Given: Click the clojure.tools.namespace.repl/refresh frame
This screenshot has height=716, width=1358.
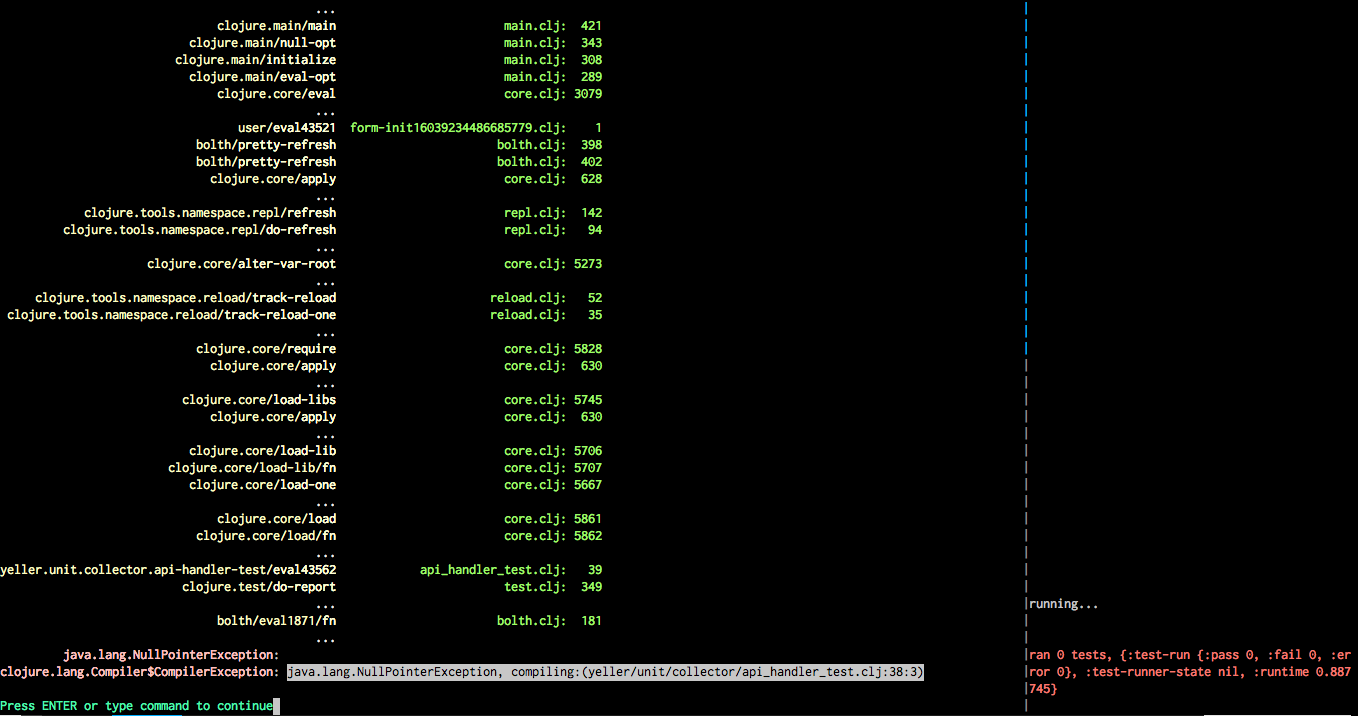Looking at the screenshot, I should 210,213.
